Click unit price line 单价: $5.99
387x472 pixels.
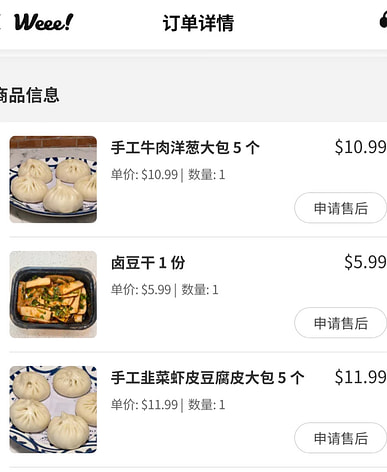[x=141, y=290]
